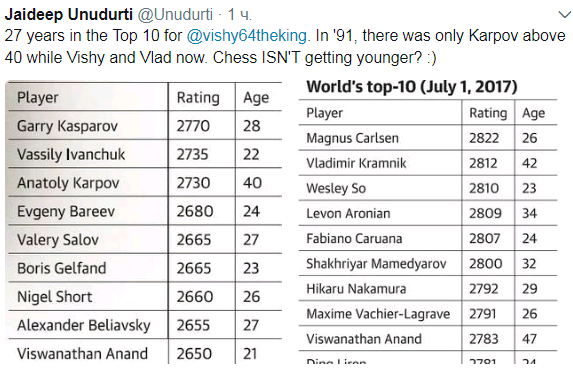Open Jaideep Unudurti's profile name
The height and width of the screenshot is (373, 573).
(69, 15)
